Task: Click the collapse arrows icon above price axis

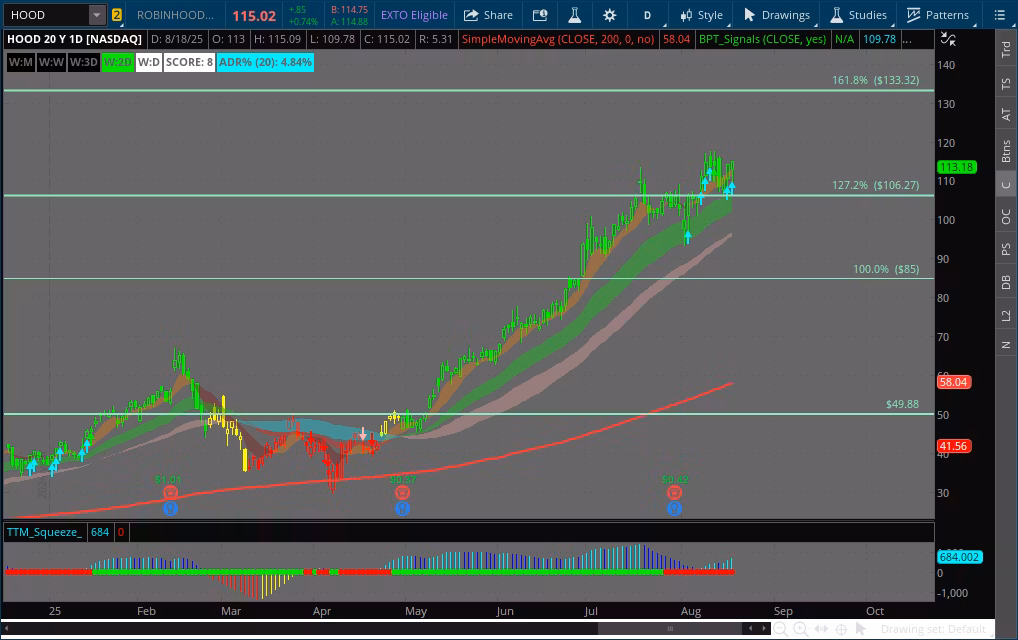Action: click(x=949, y=39)
